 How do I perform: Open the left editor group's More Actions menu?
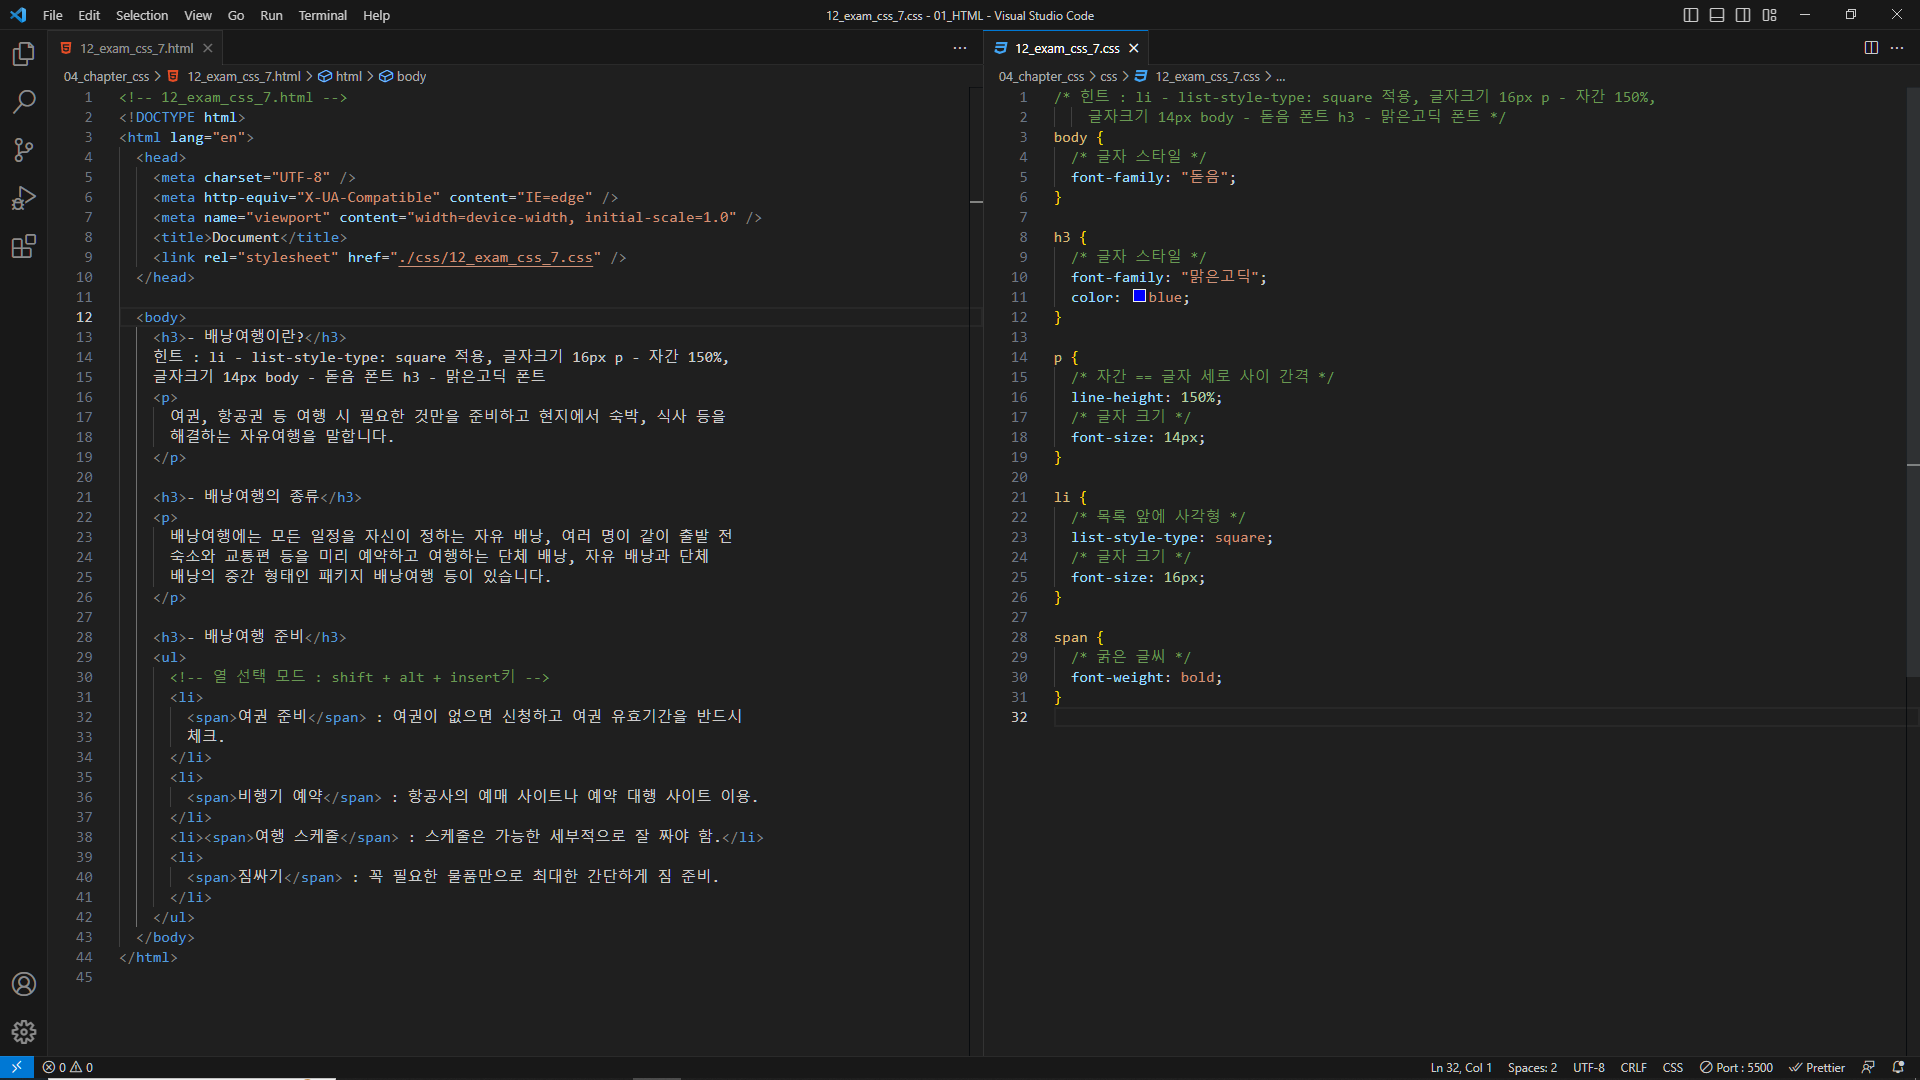(960, 48)
